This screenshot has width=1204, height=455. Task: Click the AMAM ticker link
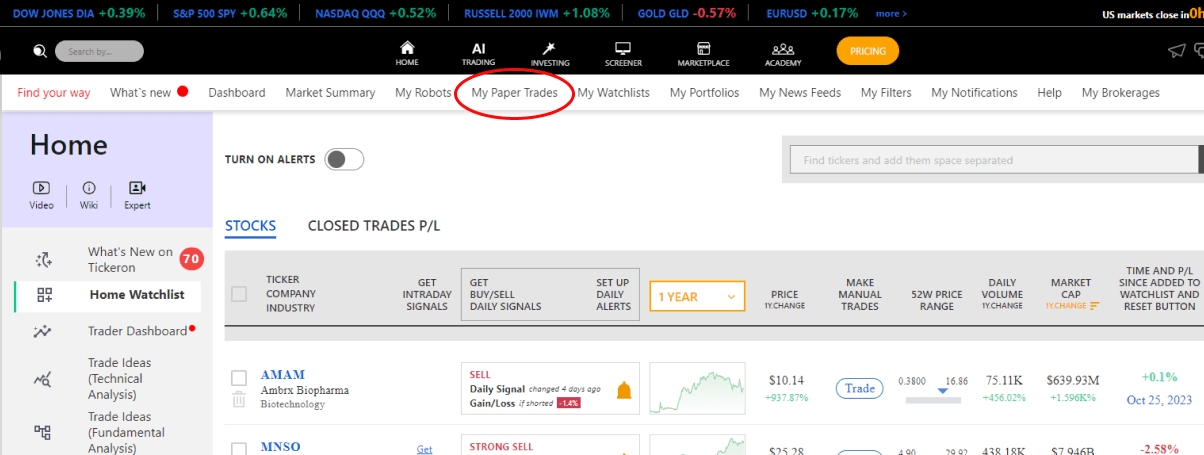(283, 375)
